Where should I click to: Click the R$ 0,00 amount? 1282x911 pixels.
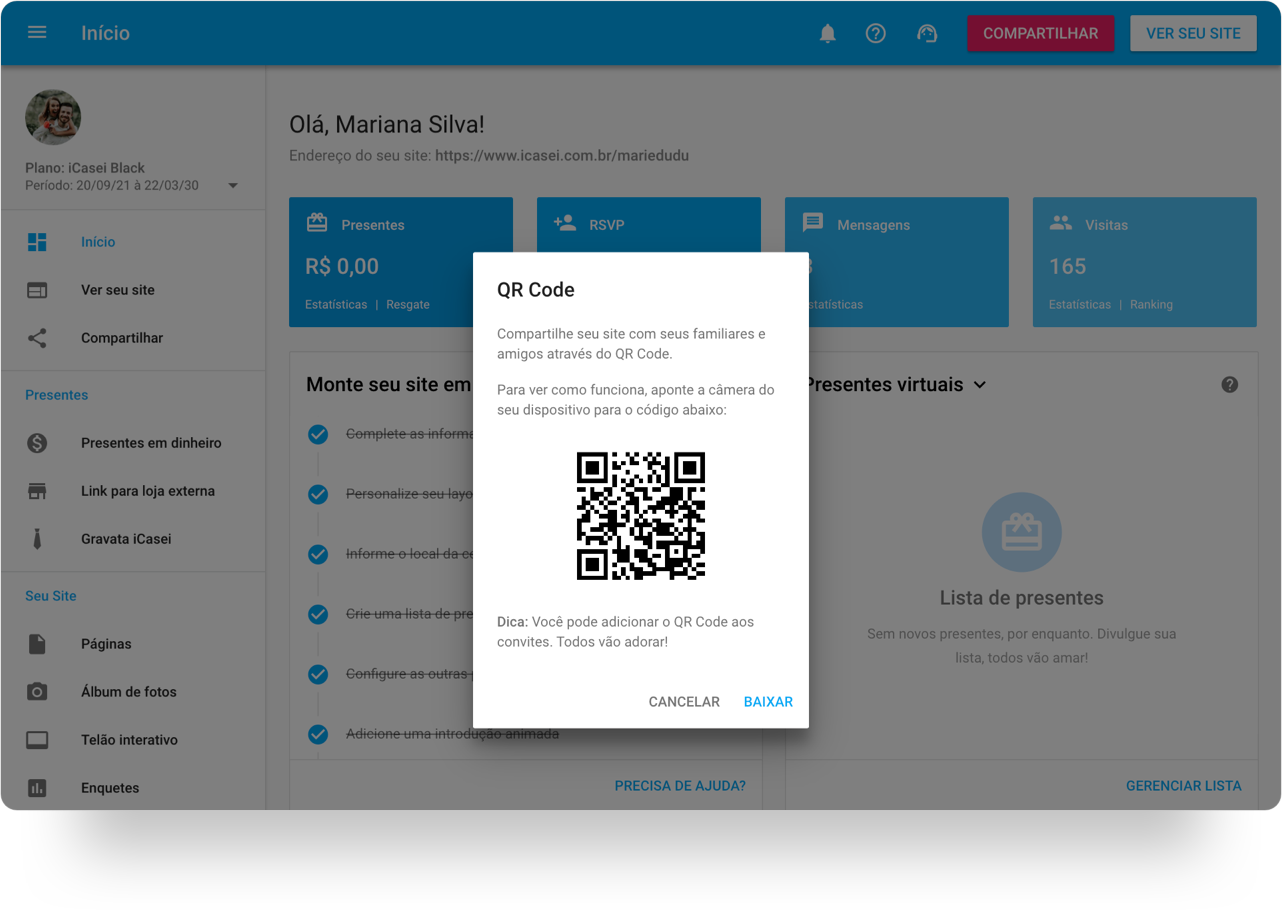342,266
